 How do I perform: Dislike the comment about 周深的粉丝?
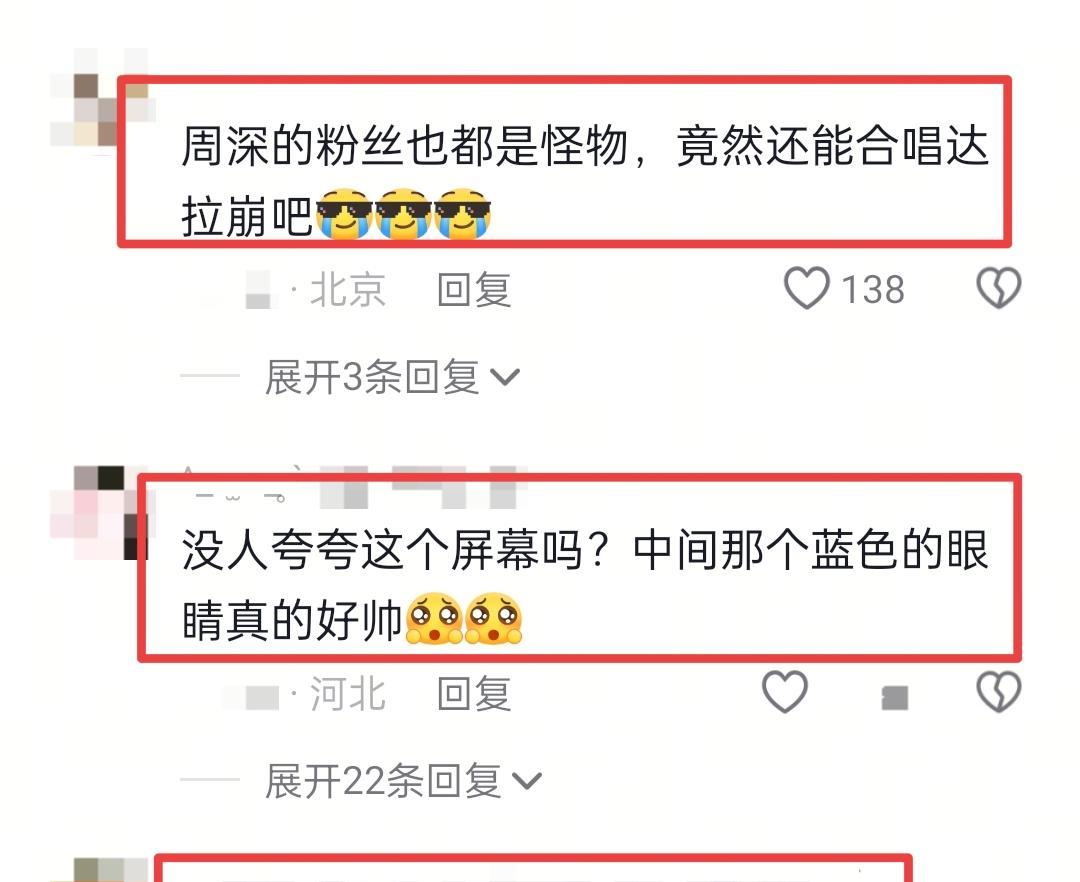point(999,288)
